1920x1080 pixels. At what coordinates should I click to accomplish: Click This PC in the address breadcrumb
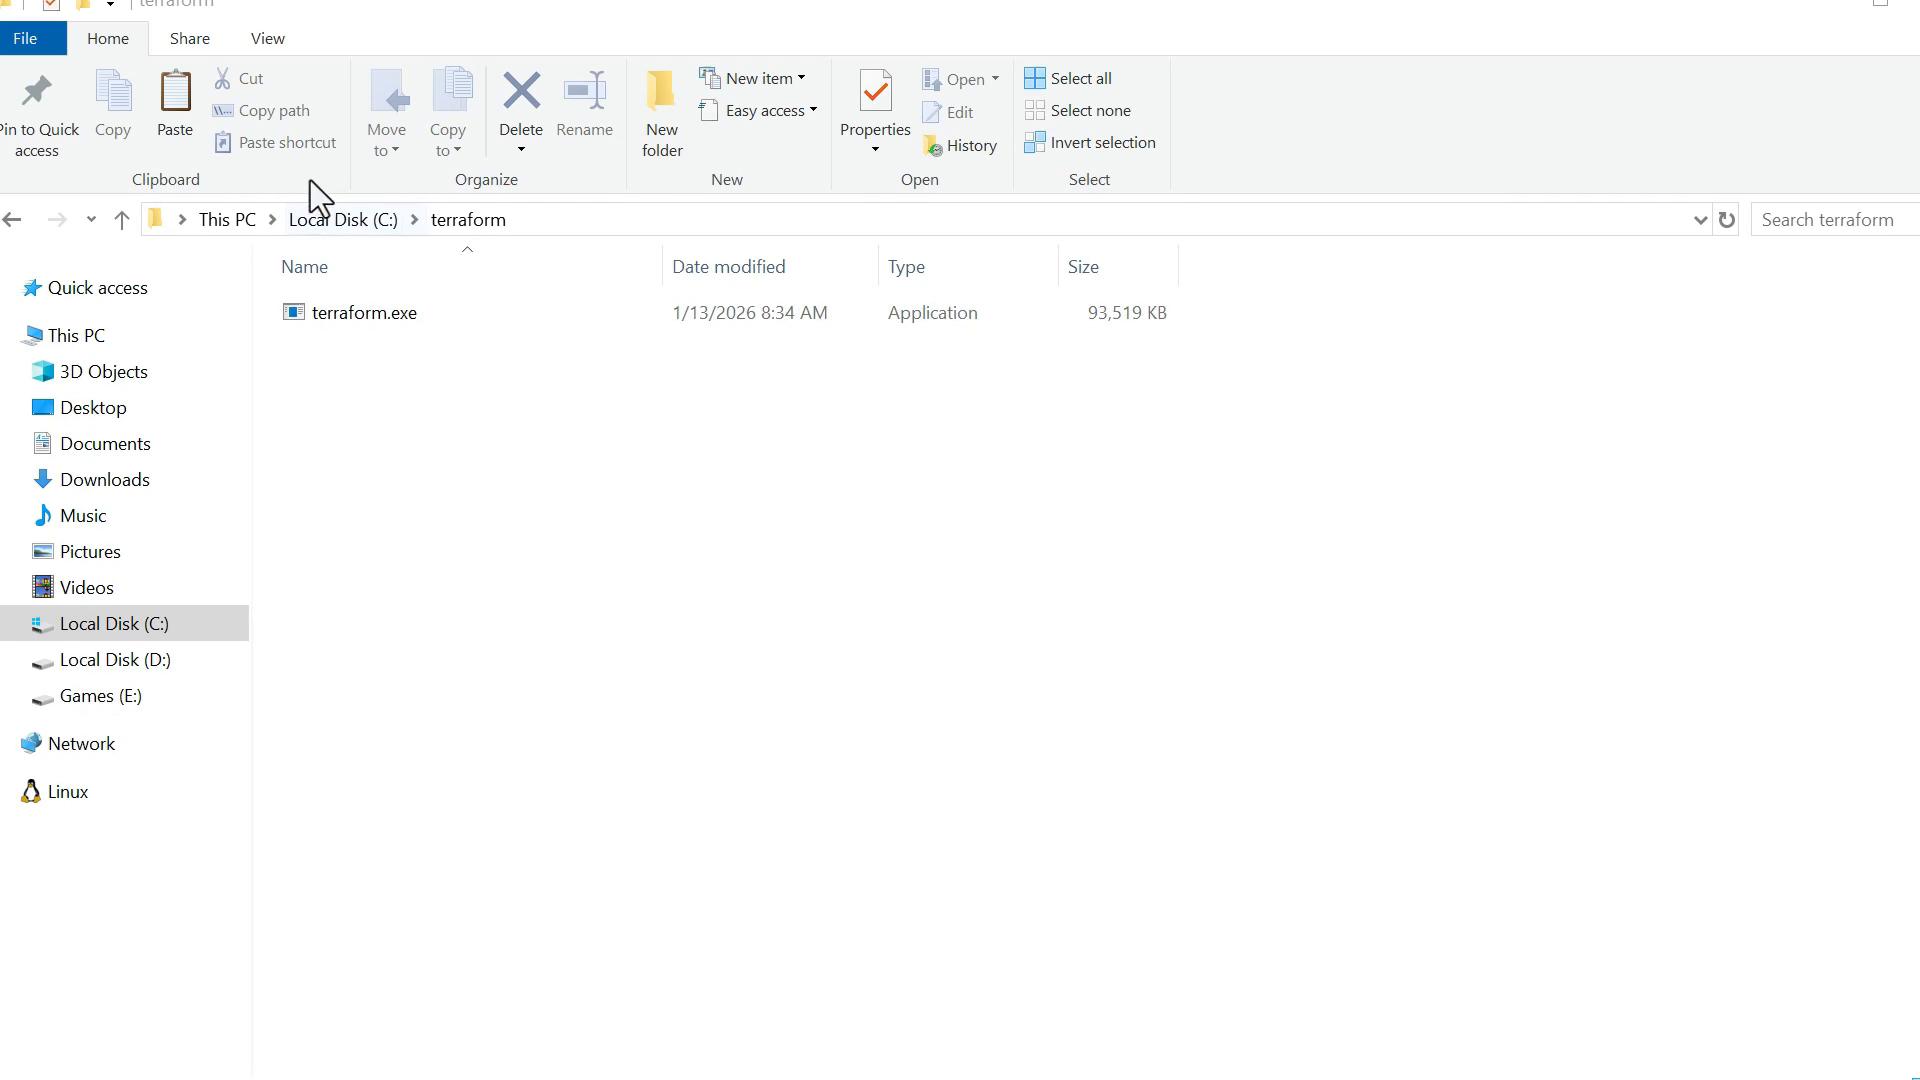227,220
